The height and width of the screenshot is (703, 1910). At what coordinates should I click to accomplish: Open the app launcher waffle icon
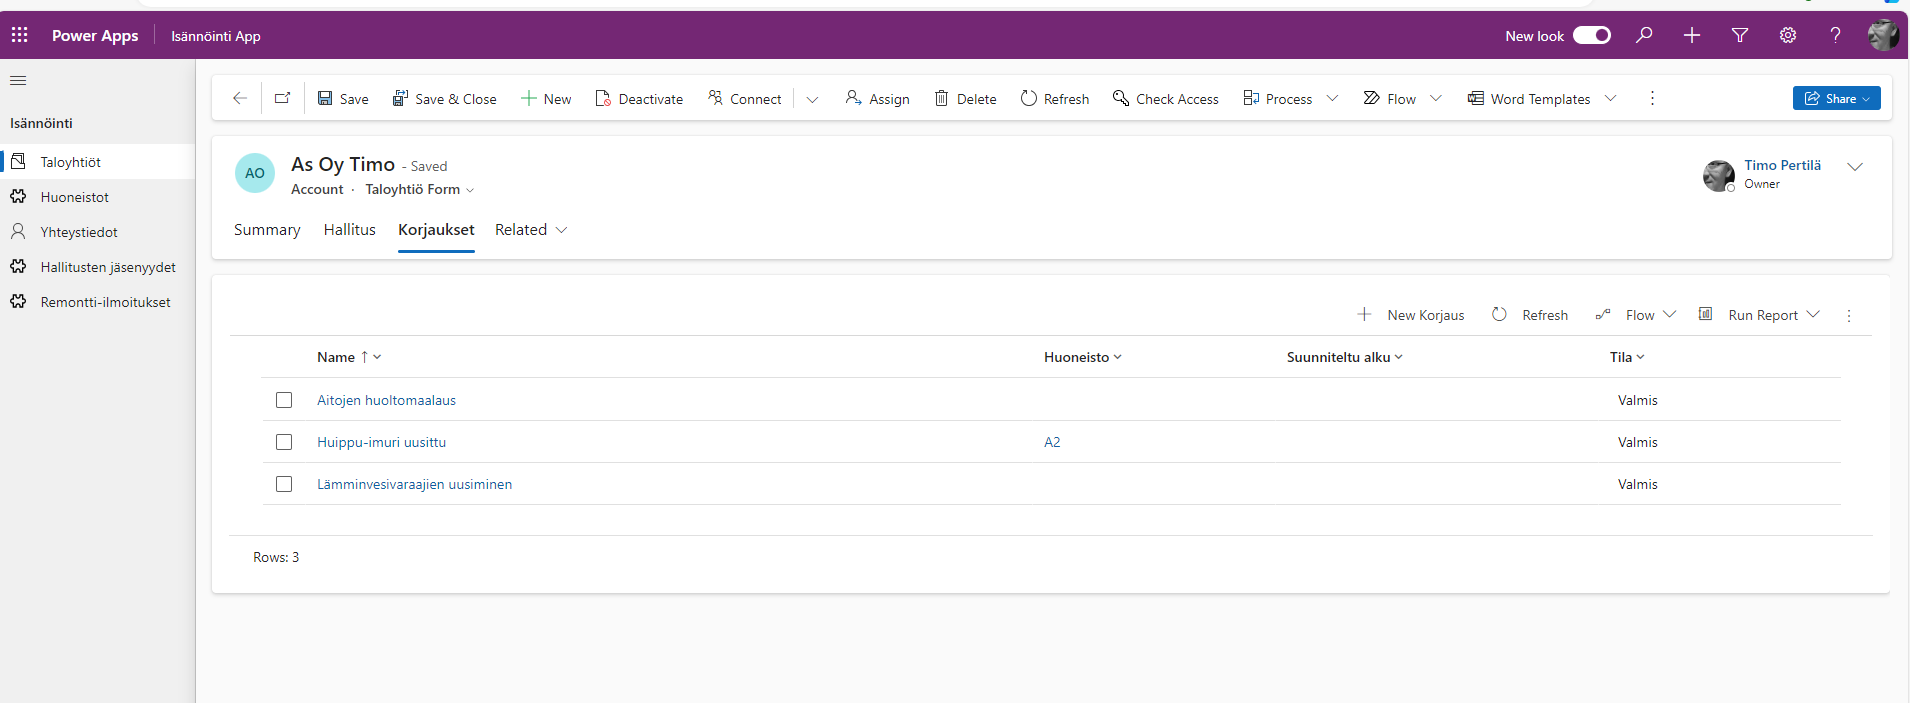(x=20, y=35)
